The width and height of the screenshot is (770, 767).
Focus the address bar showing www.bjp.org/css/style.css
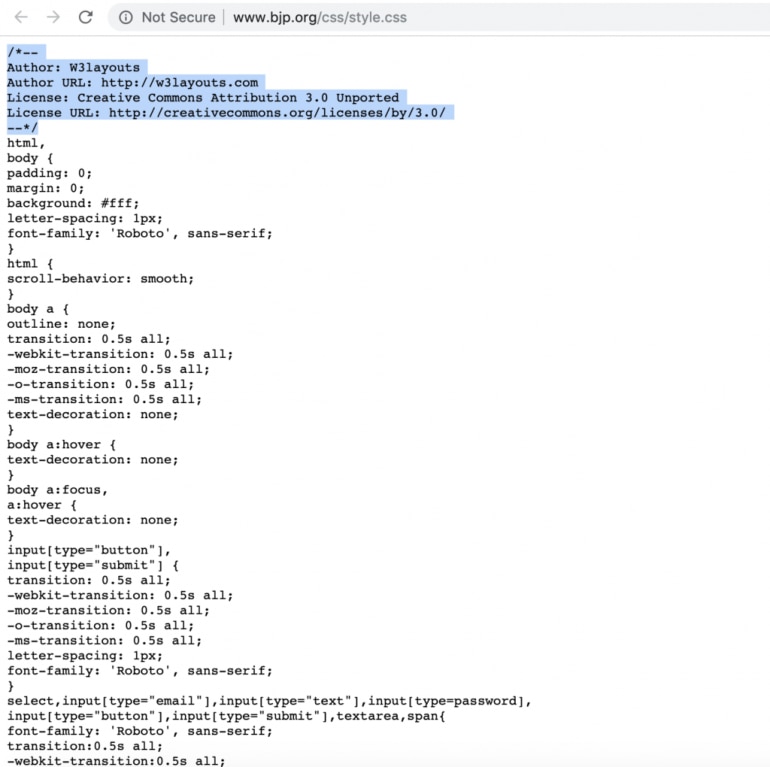(320, 17)
